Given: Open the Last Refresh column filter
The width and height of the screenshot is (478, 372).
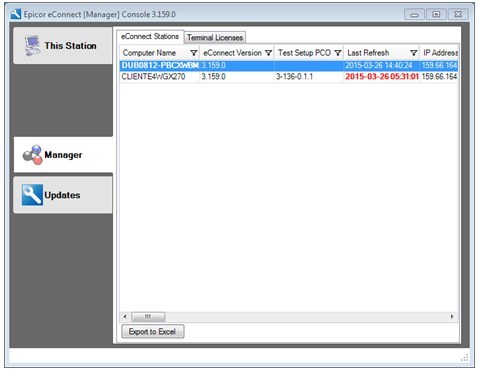Looking at the screenshot, I should pyautogui.click(x=414, y=53).
